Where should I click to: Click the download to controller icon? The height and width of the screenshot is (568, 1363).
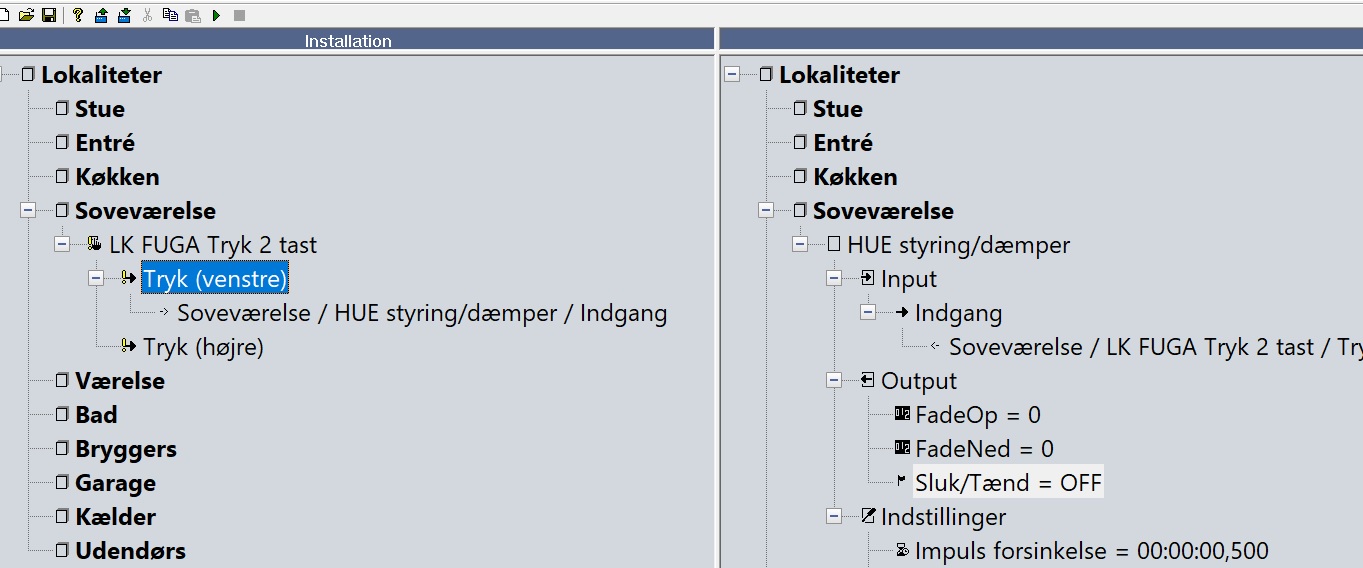(x=124, y=15)
